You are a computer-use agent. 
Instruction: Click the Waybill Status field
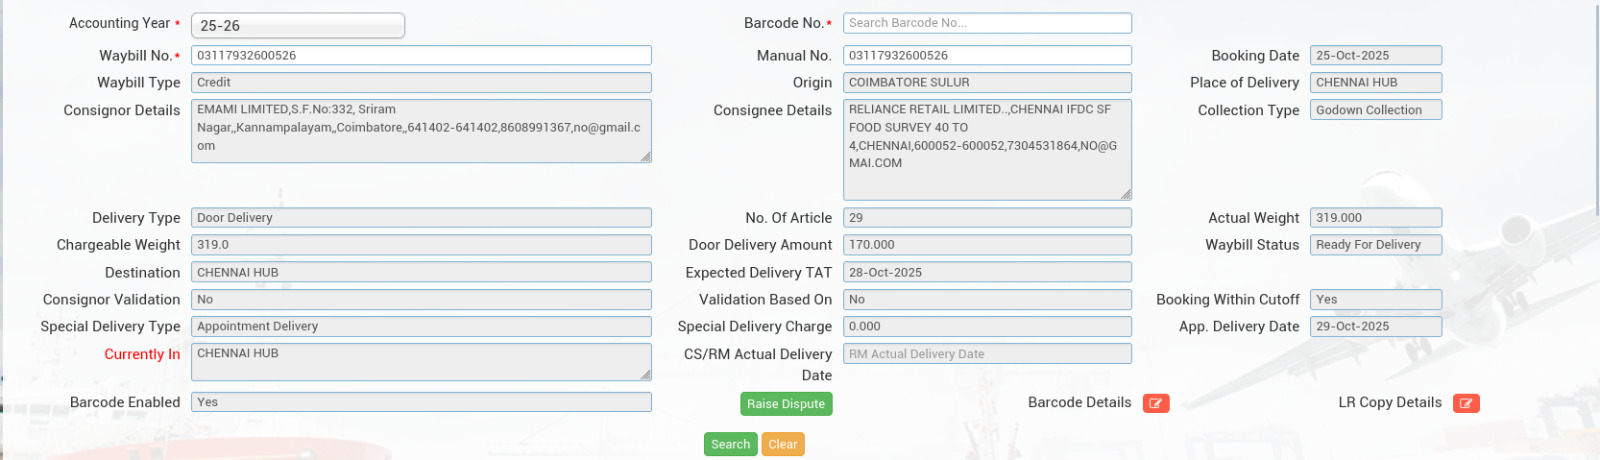[x=1375, y=245]
